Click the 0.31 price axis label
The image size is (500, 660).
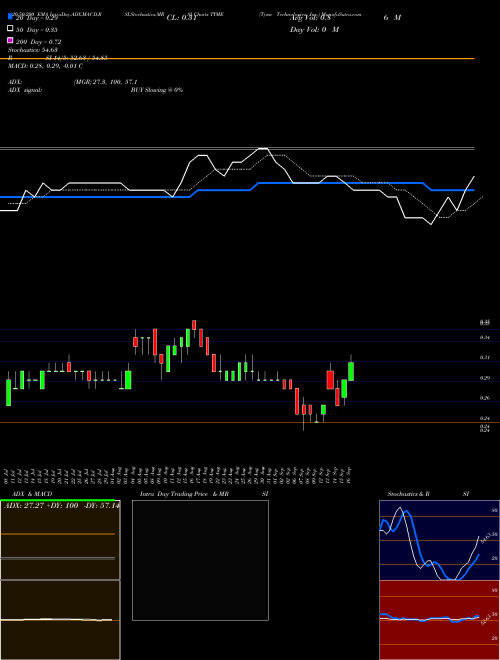pyautogui.click(x=484, y=358)
